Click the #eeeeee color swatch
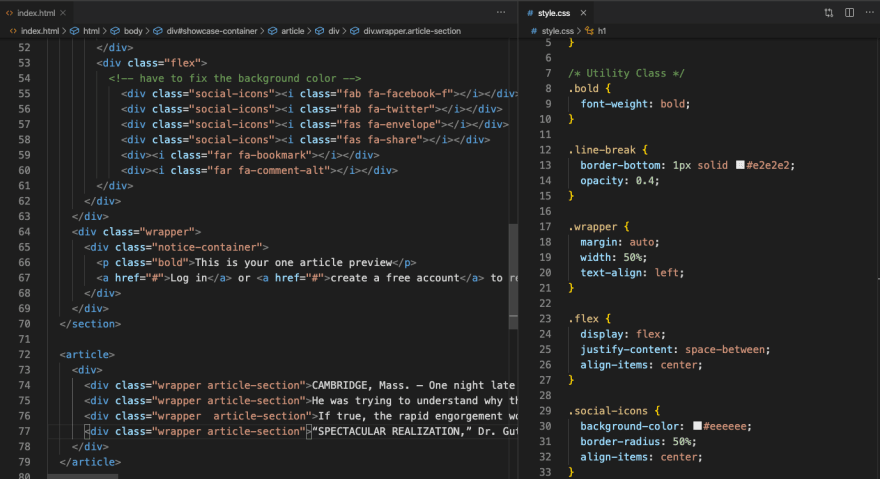This screenshot has height=479, width=880. [x=697, y=426]
